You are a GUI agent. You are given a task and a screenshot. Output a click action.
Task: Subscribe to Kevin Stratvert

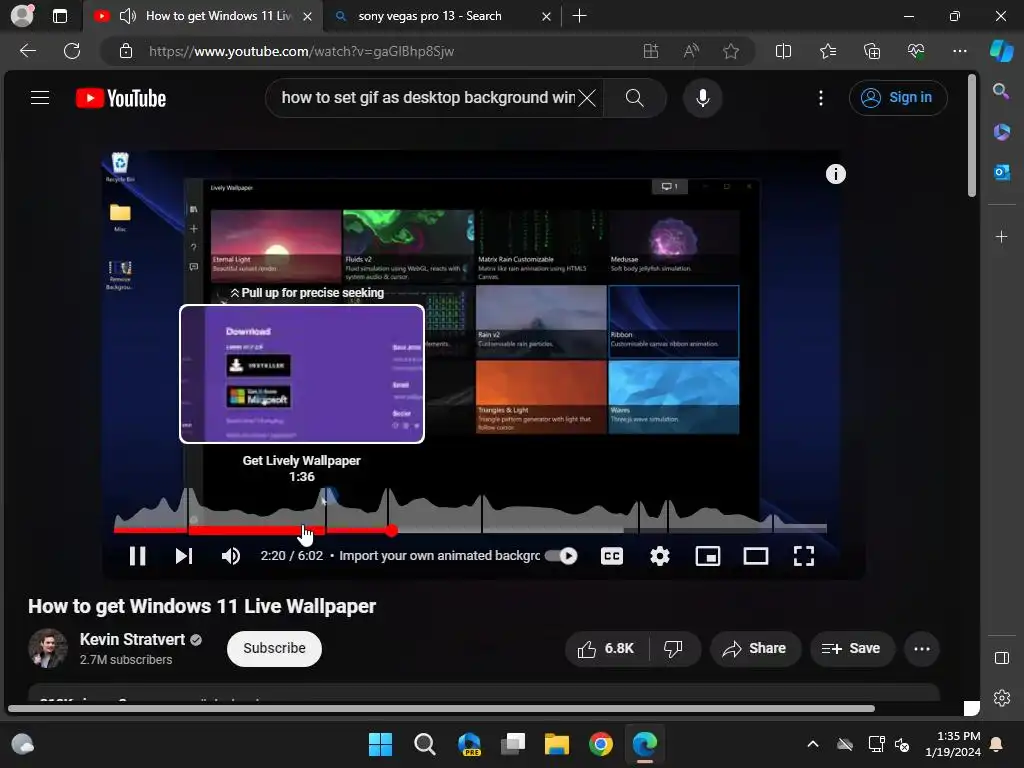tap(274, 648)
